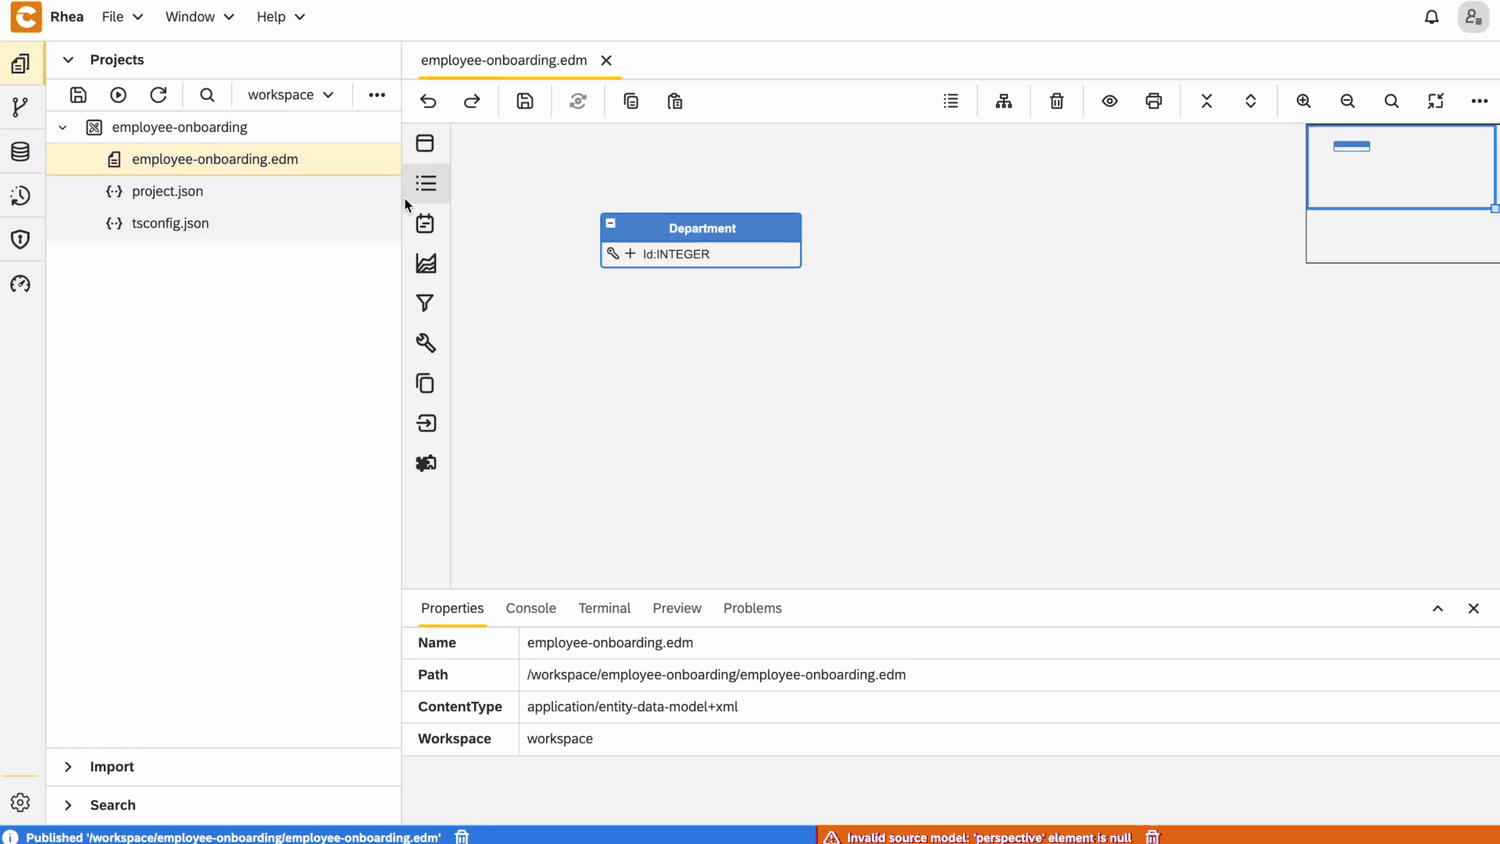Toggle the preview eye icon in the toolbar
The width and height of the screenshot is (1500, 844).
[x=1109, y=101]
